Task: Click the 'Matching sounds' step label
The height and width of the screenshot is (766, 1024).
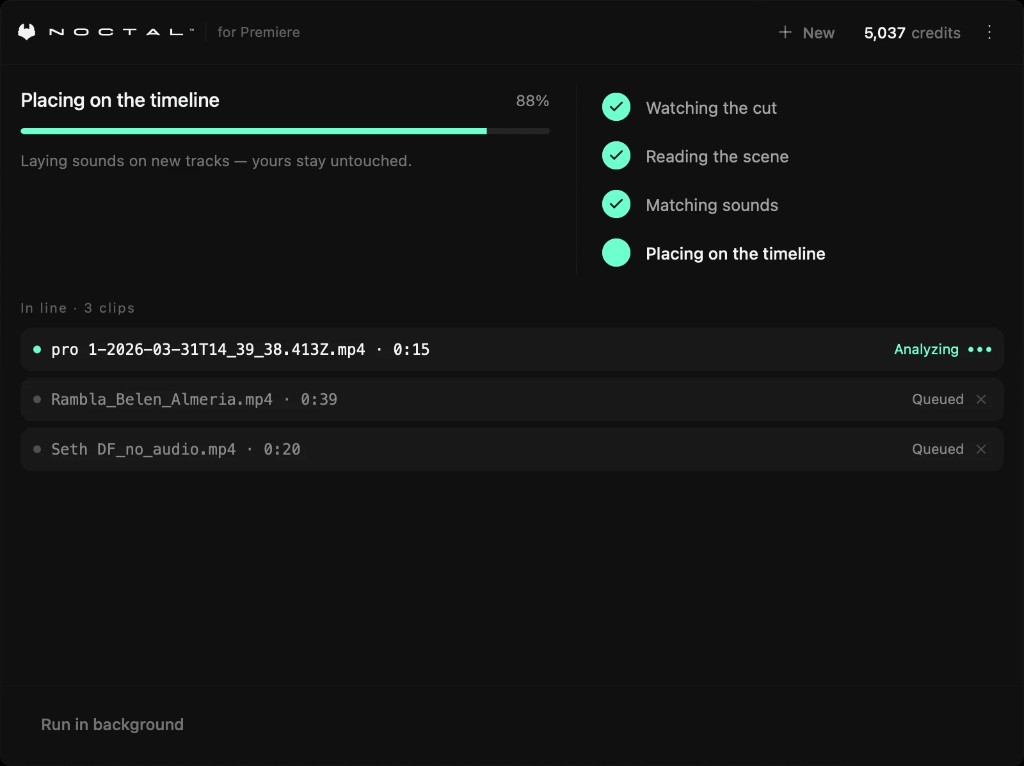Action: tap(712, 205)
